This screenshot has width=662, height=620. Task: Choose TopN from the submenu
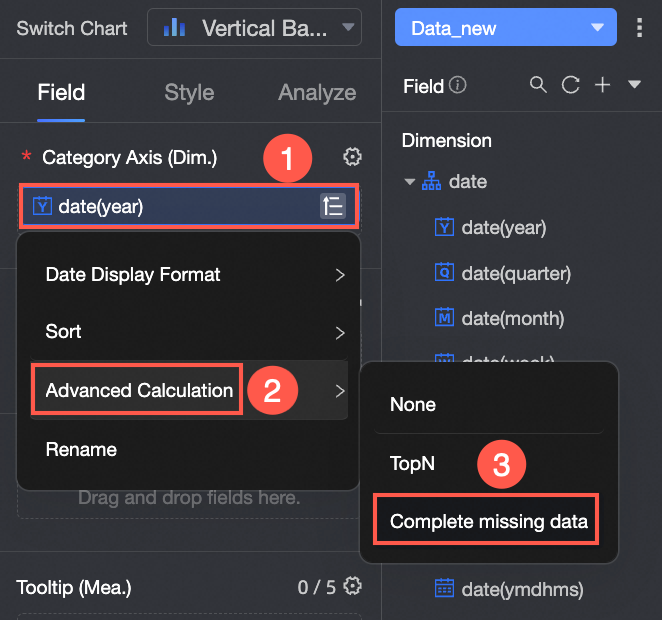pos(413,464)
